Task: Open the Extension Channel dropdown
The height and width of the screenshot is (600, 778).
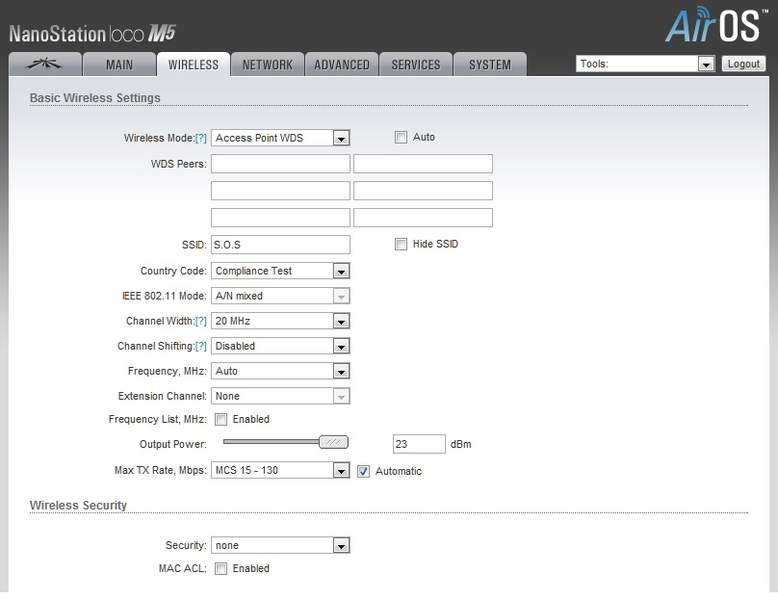Action: coord(280,396)
